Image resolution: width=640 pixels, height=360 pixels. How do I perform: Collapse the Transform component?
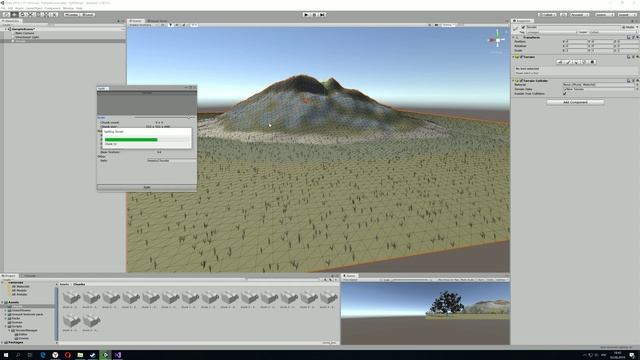coord(514,37)
